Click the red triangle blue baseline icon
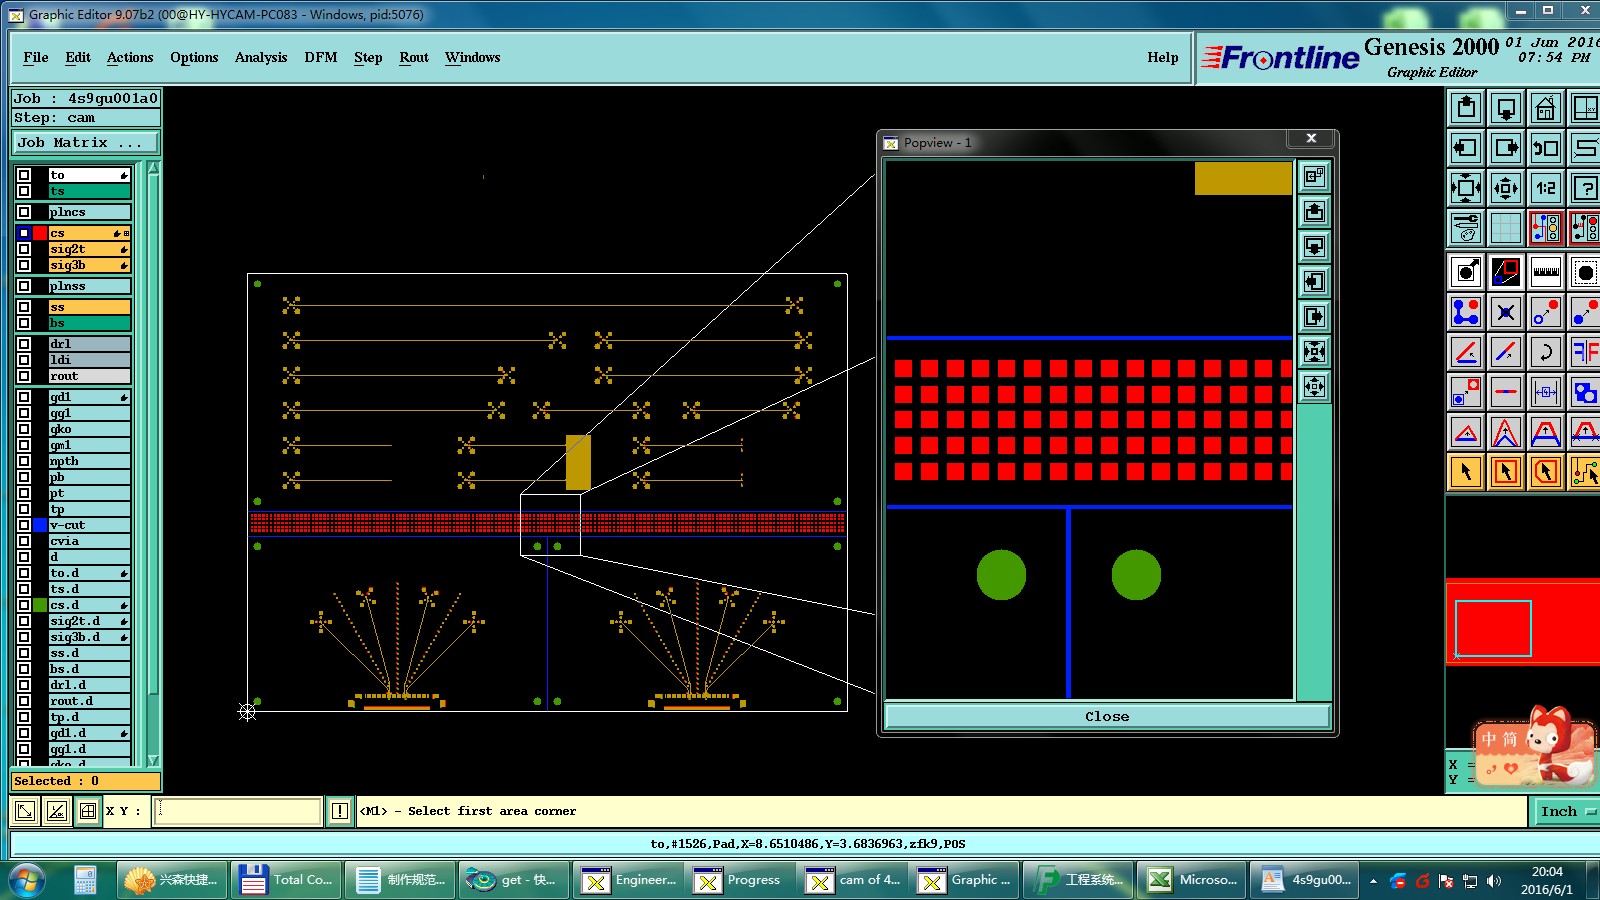The image size is (1600, 900). point(1466,432)
